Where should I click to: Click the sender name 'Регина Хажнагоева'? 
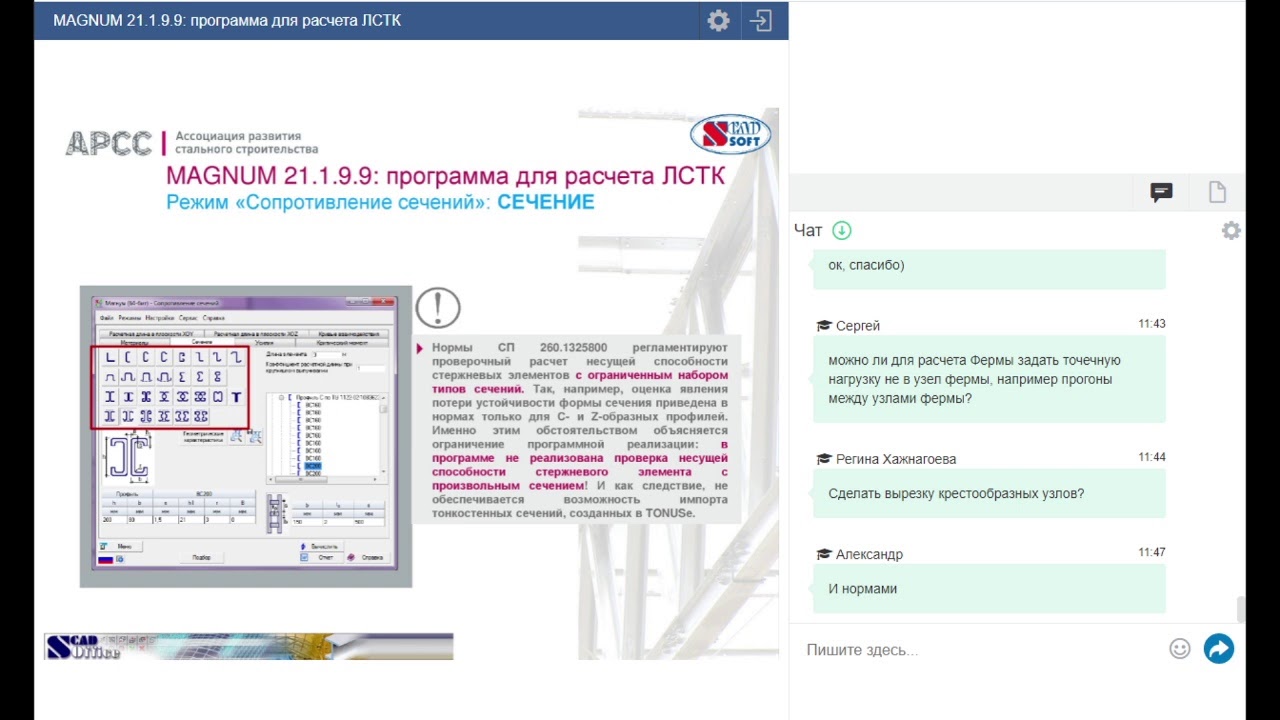pyautogui.click(x=896, y=459)
